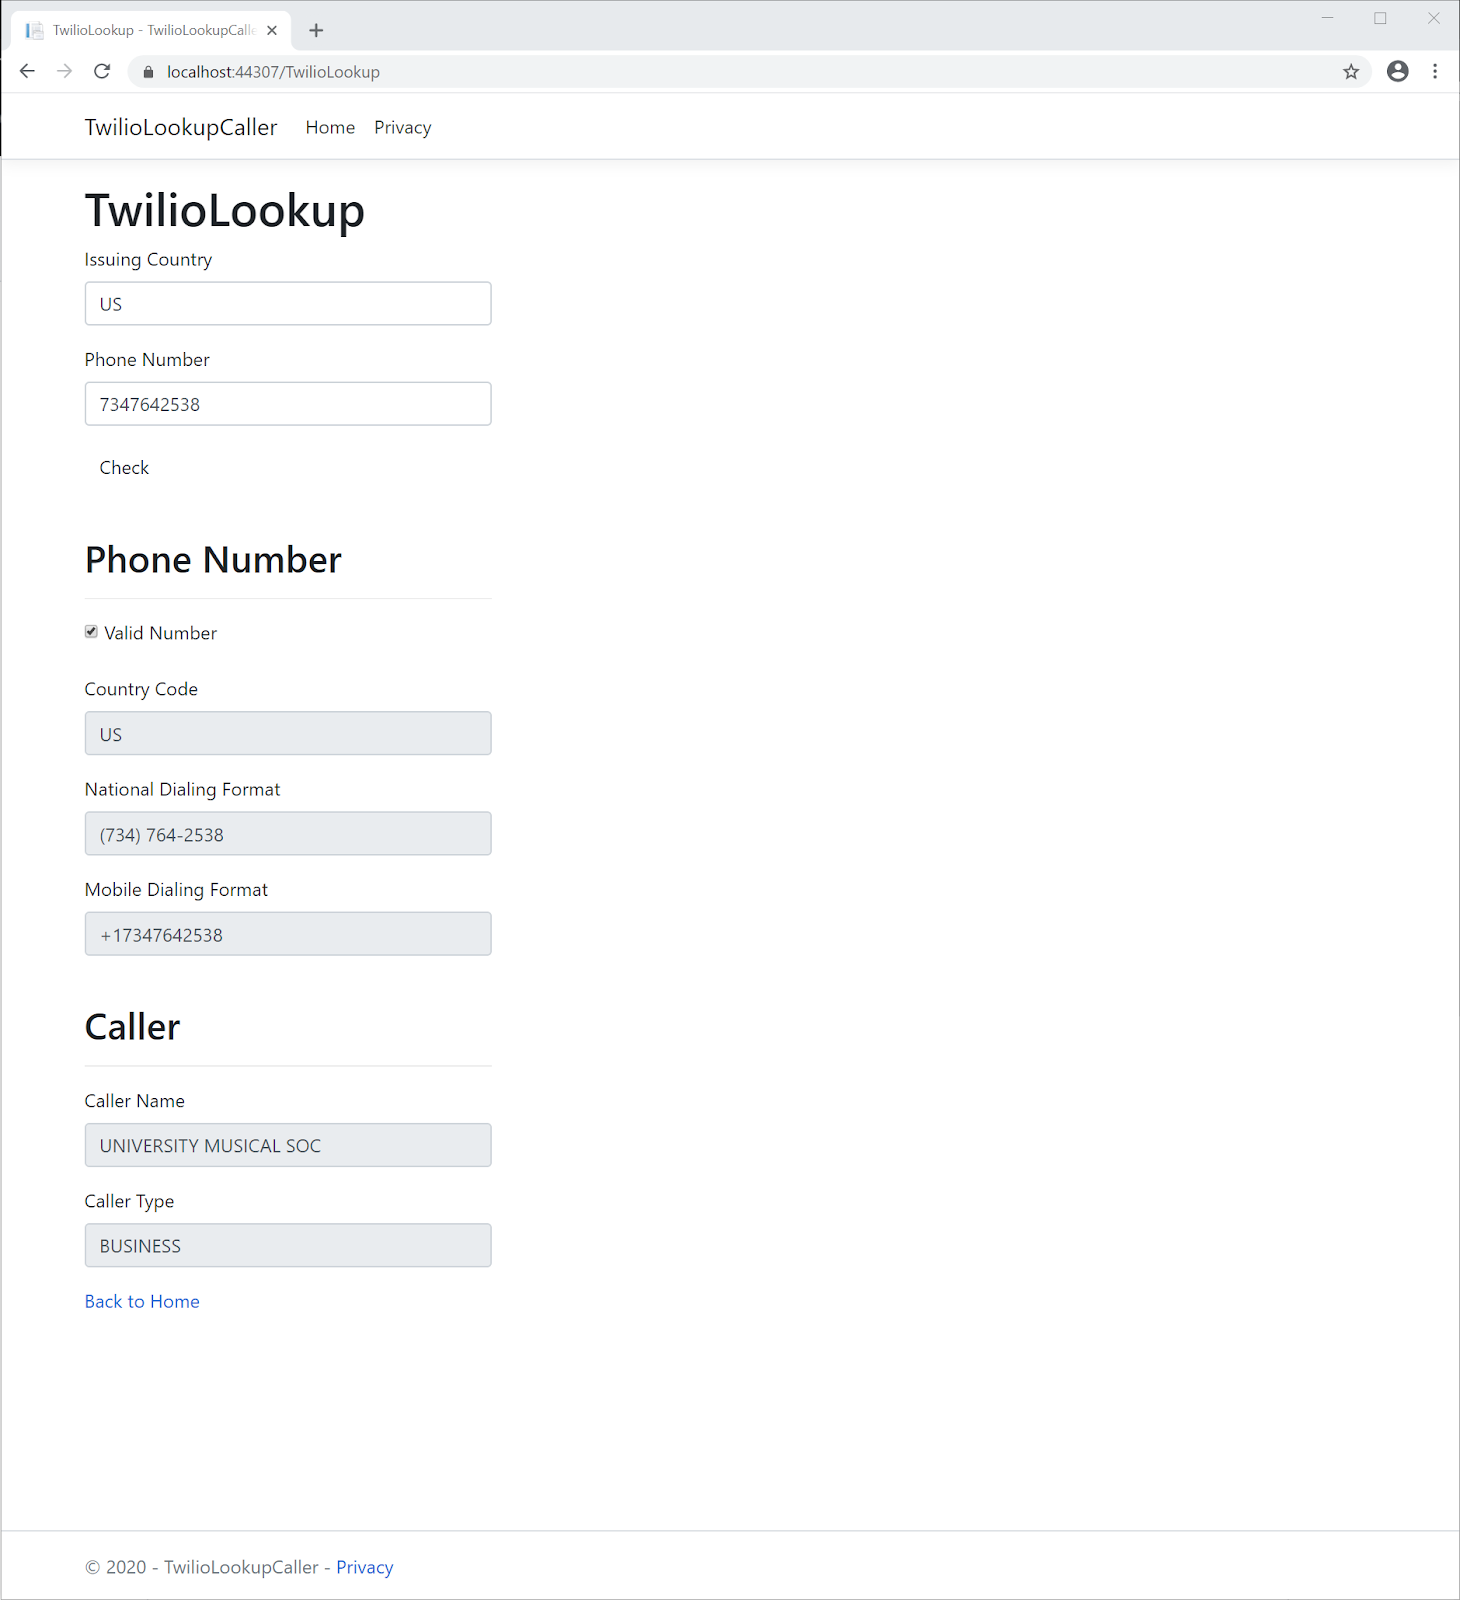Focus the Phone Number input field
The image size is (1460, 1600).
click(288, 404)
